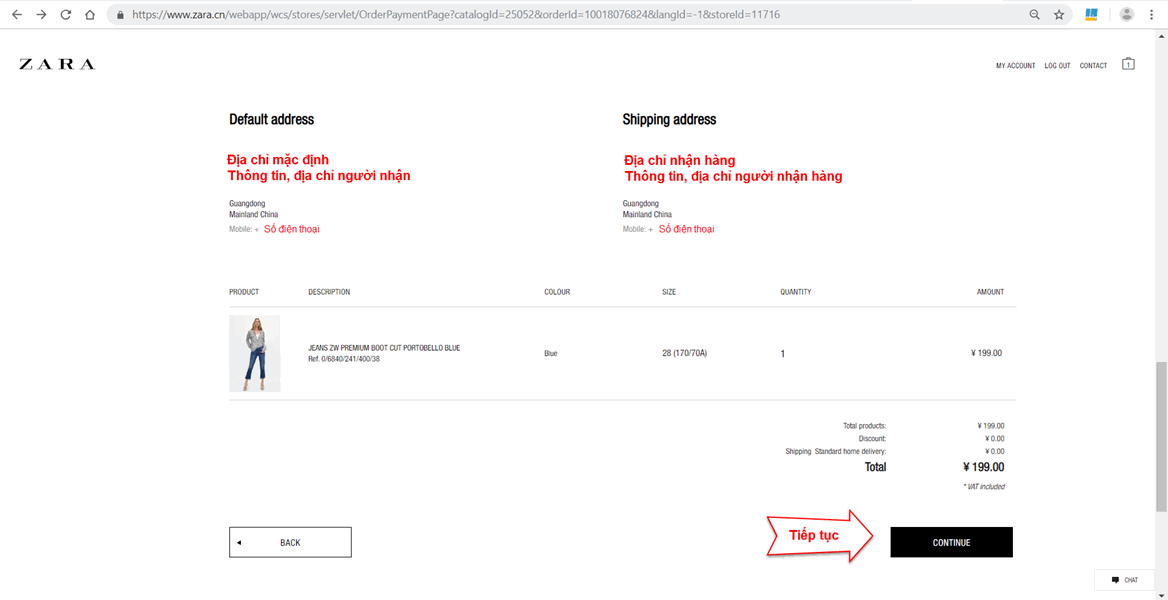Click LOG OUT link
This screenshot has width=1168, height=600.
pyautogui.click(x=1057, y=66)
